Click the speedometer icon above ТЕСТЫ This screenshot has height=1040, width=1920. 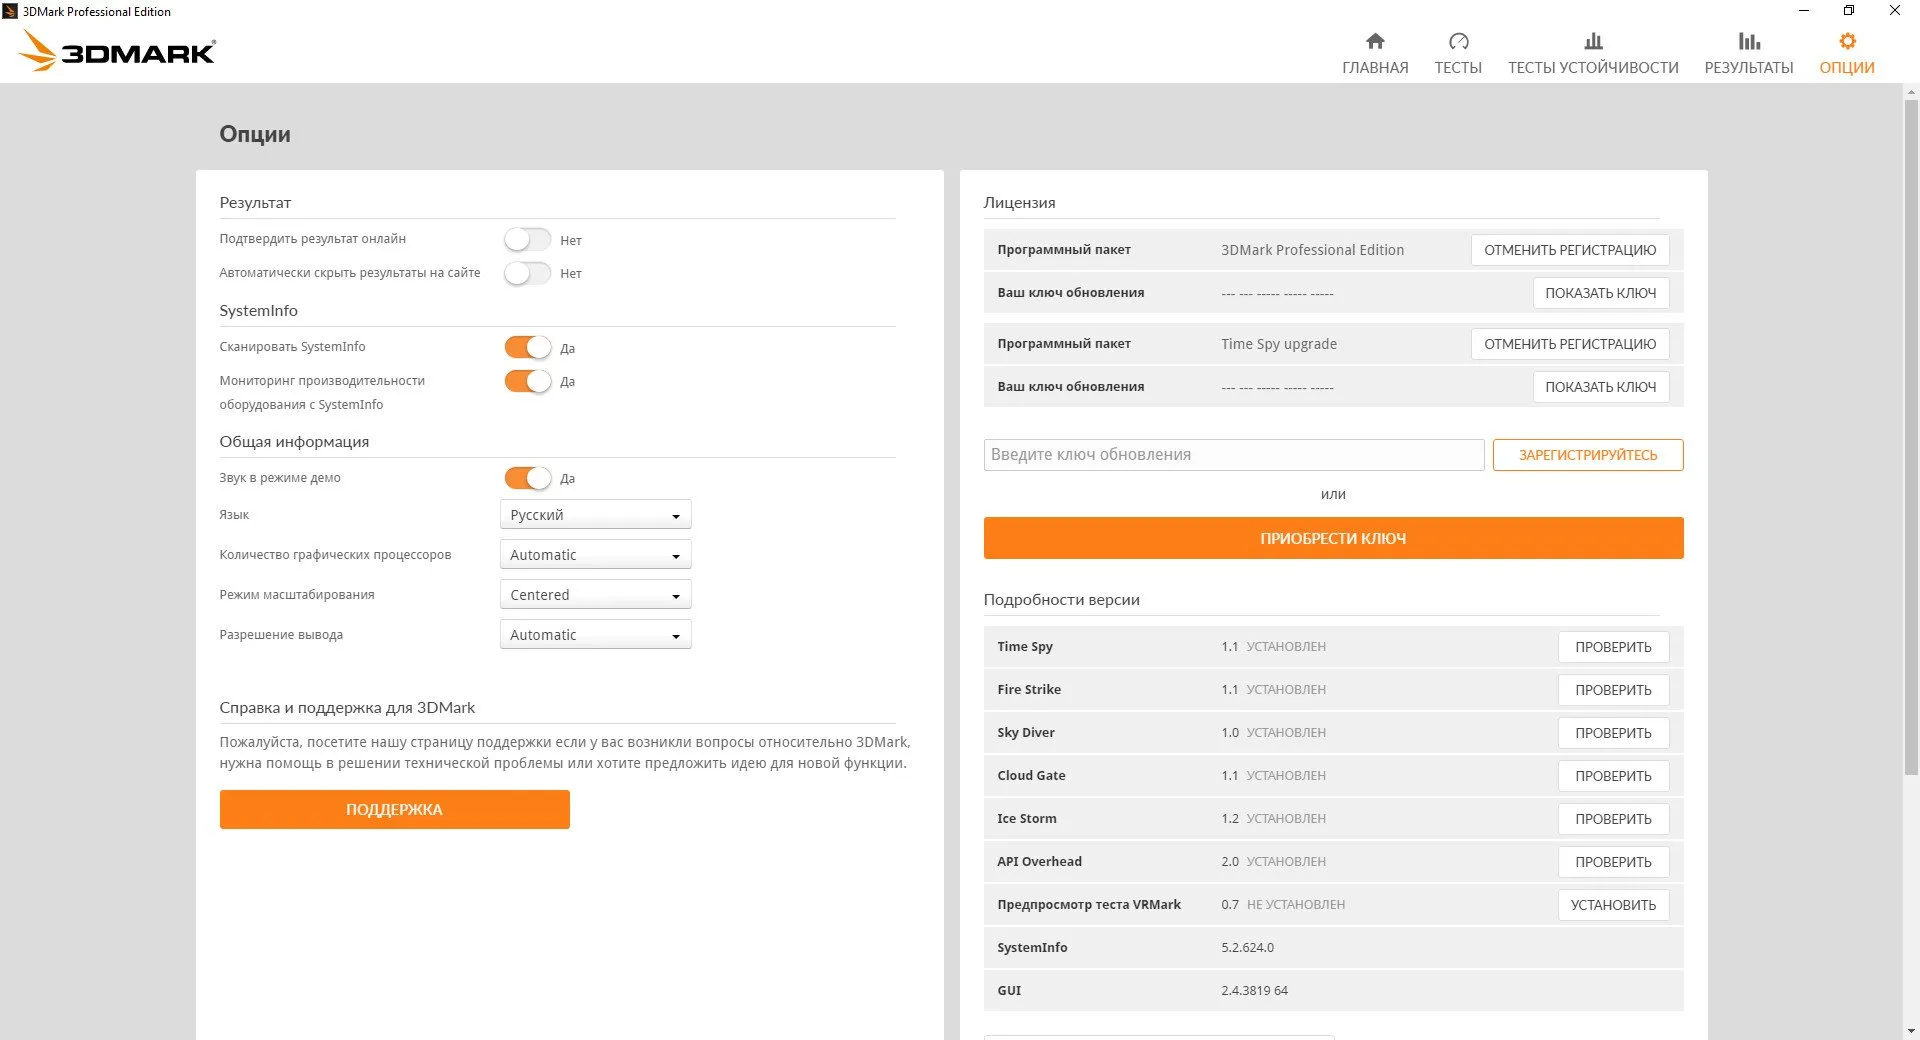pos(1458,41)
